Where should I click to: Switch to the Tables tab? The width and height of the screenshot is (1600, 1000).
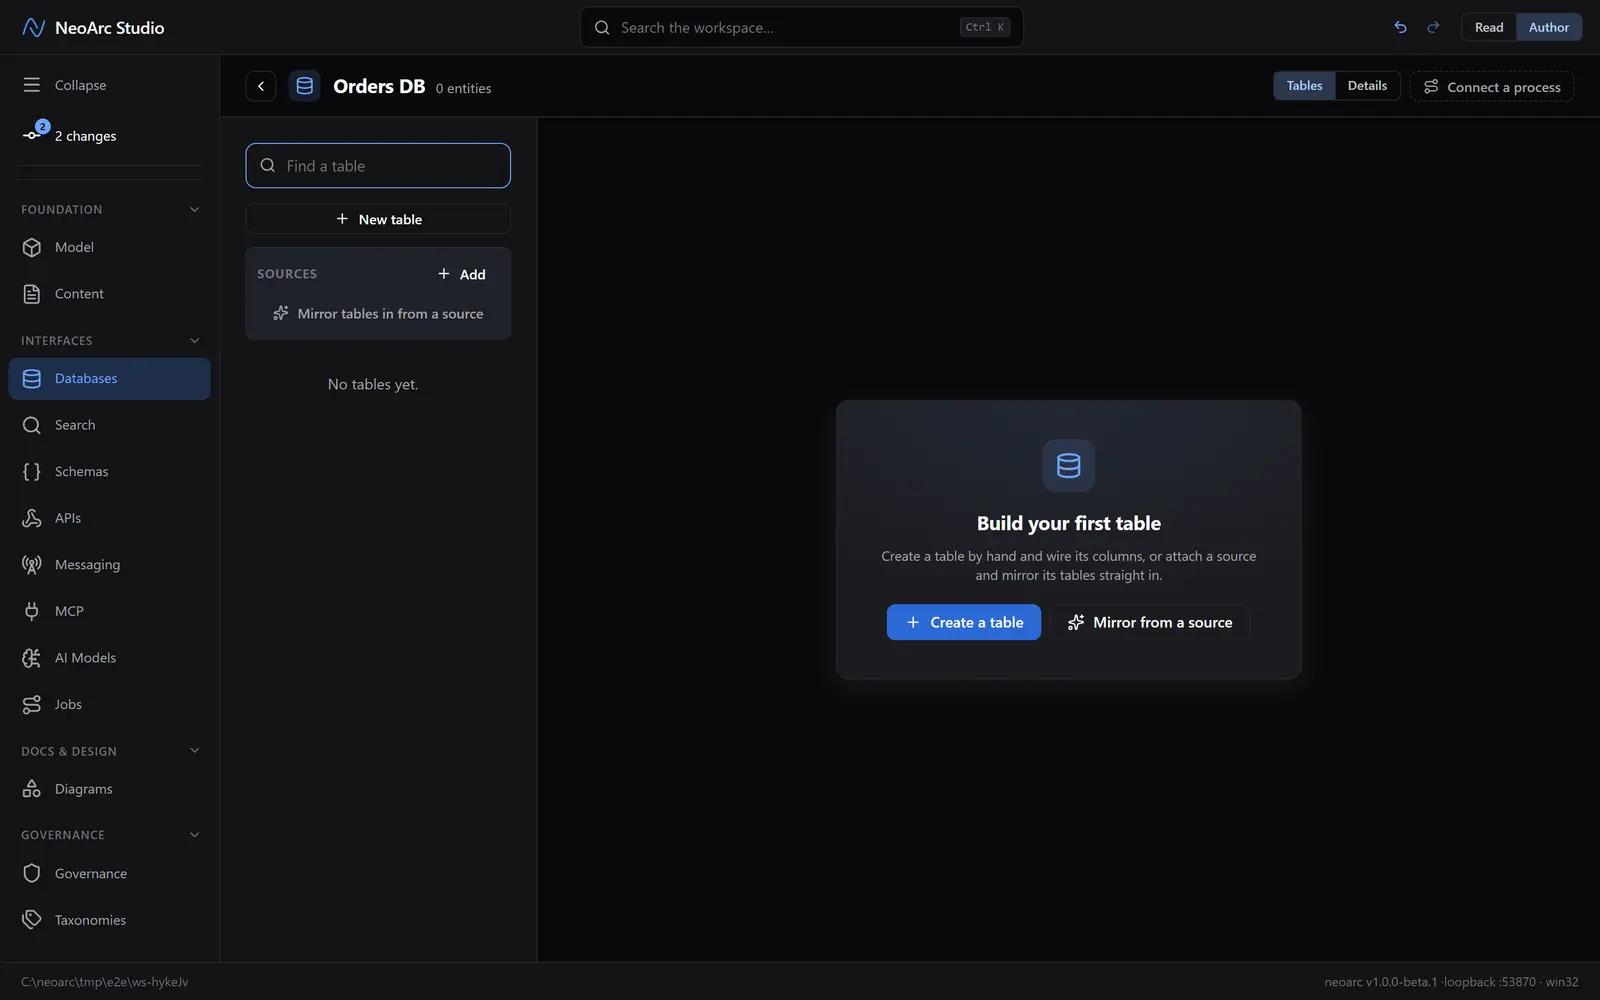(1304, 85)
